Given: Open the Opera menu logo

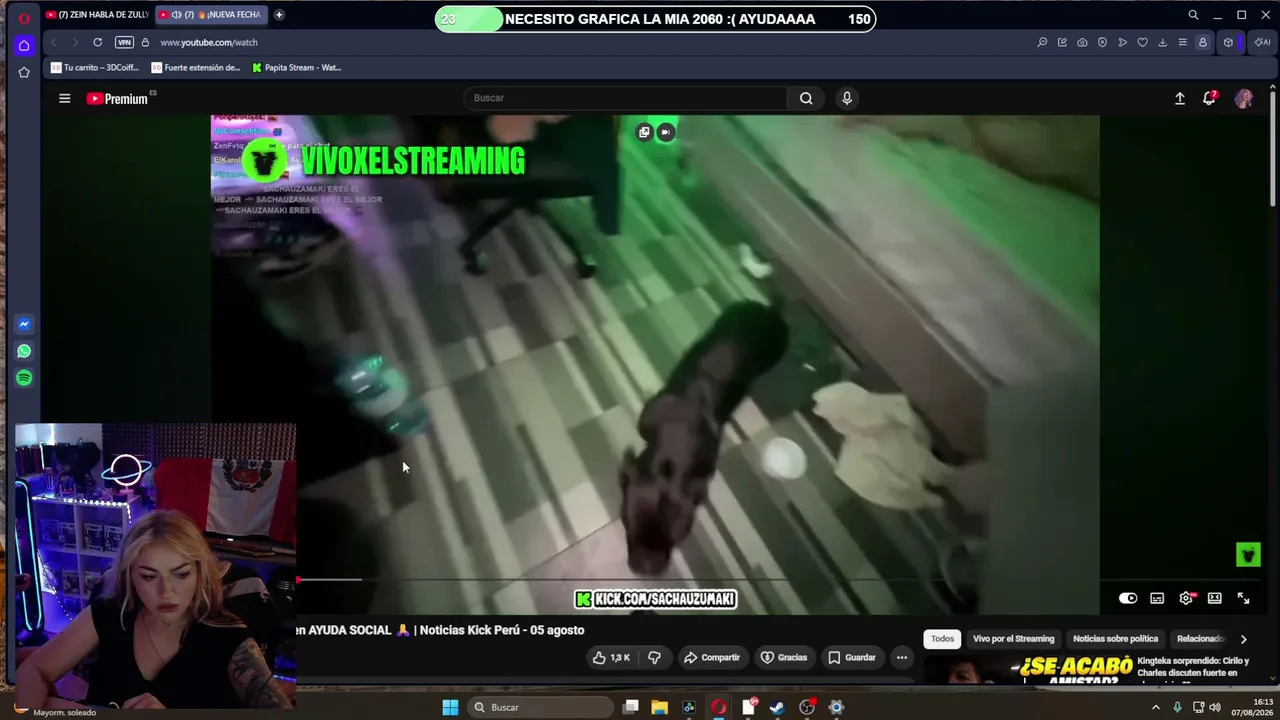Looking at the screenshot, I should point(24,16).
